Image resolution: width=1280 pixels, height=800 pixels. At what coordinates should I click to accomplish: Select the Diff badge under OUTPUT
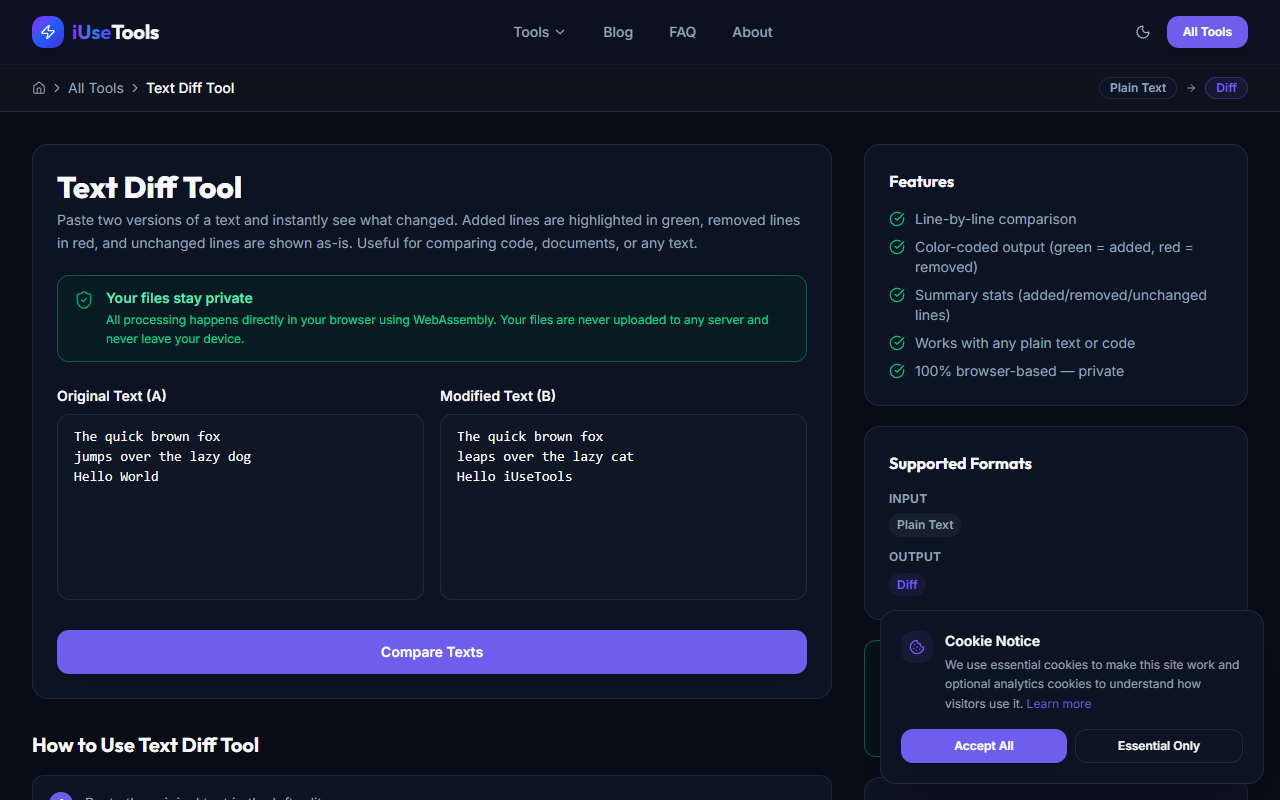(x=907, y=584)
